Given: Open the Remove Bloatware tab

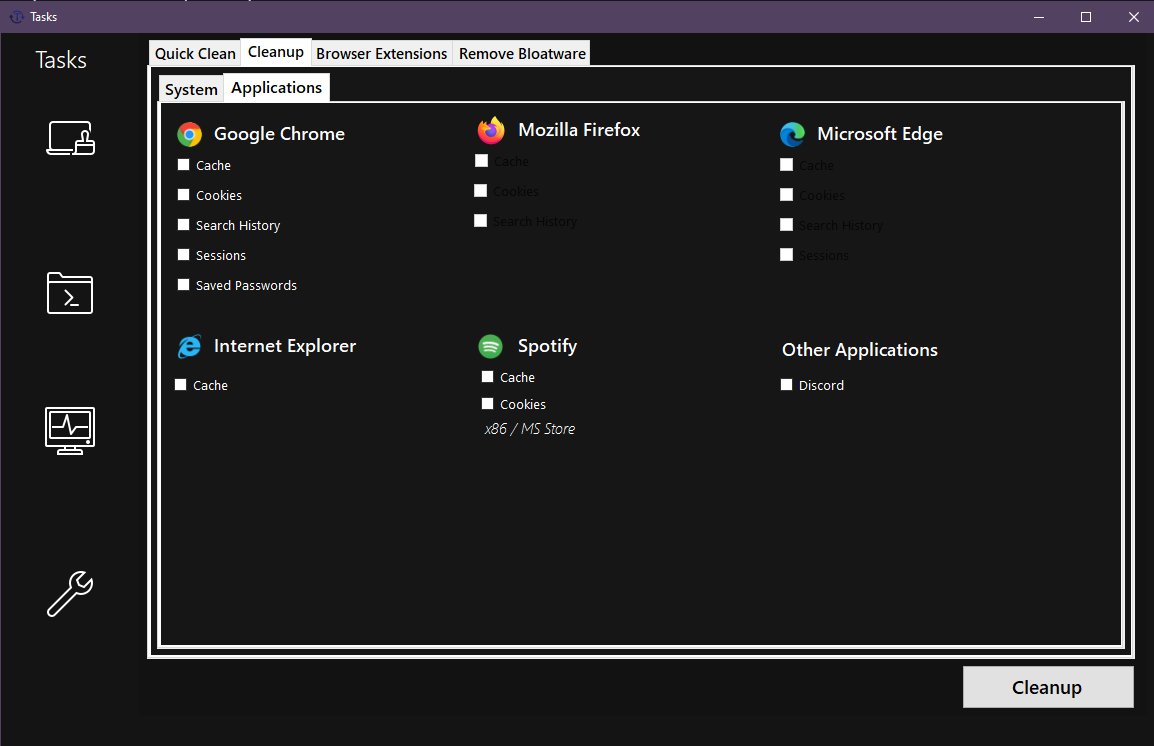Looking at the screenshot, I should coord(522,54).
